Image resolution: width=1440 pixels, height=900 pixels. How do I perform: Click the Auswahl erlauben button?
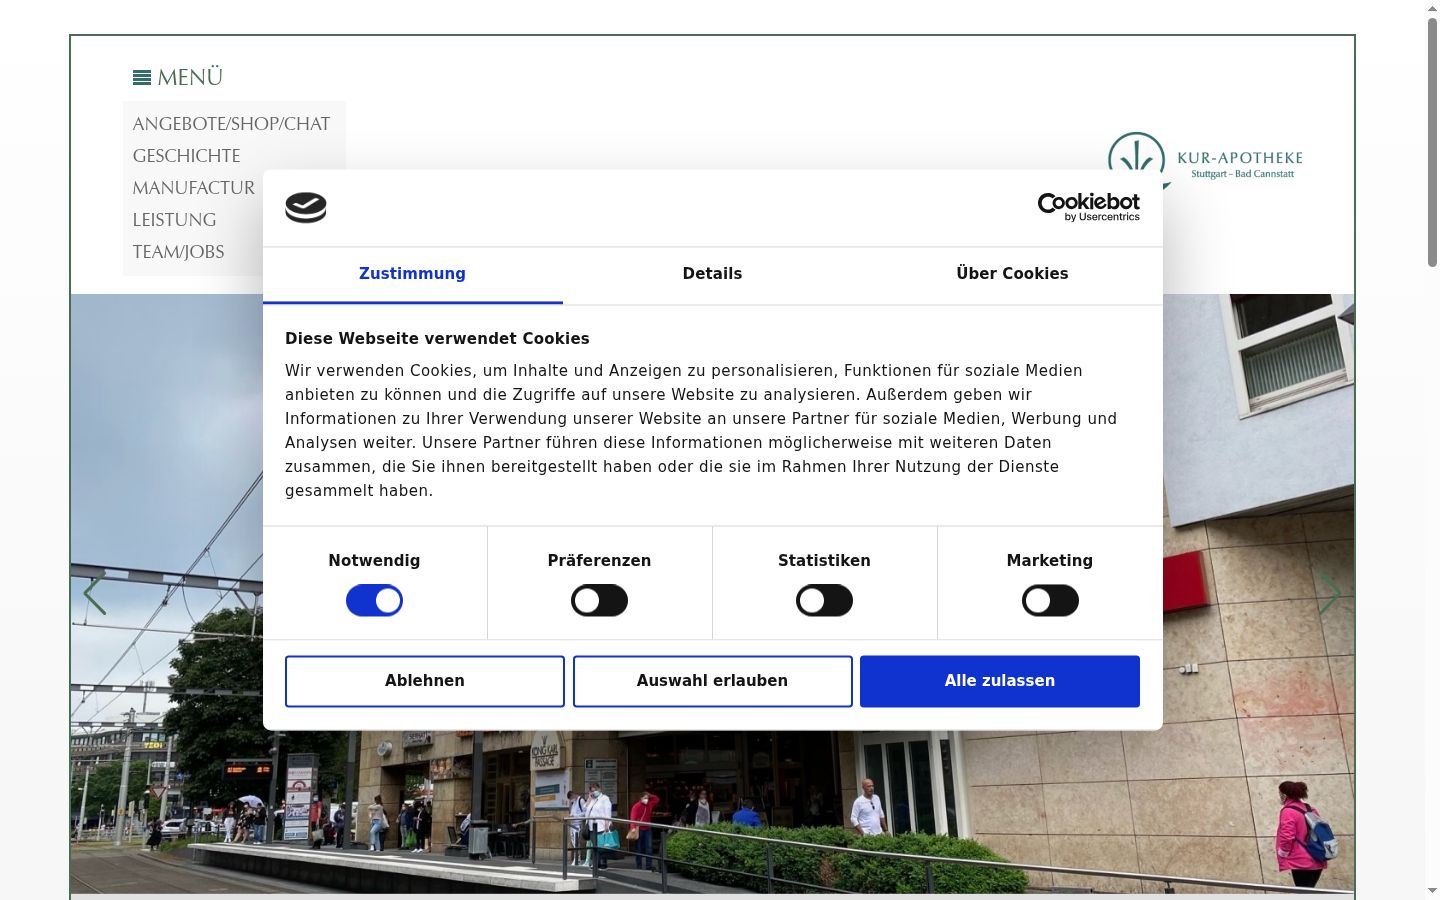712,681
